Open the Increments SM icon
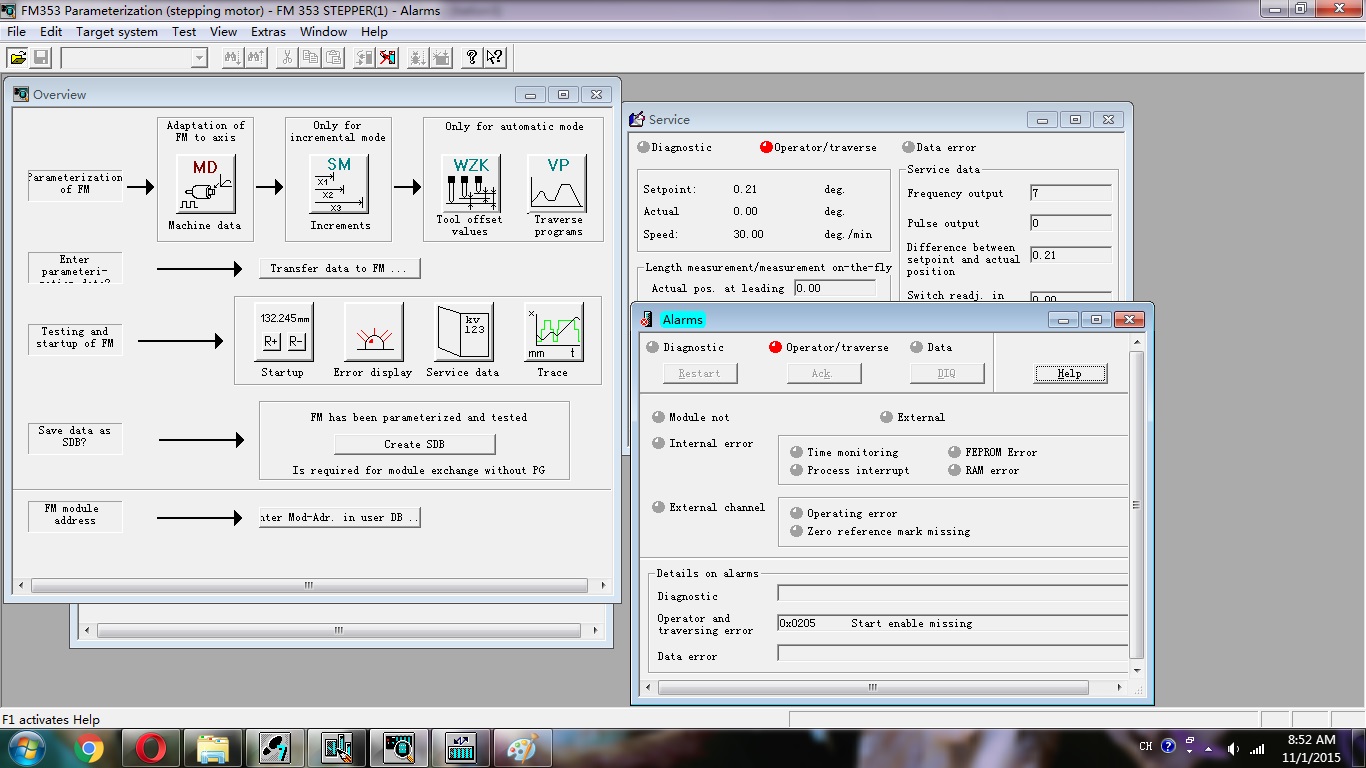Viewport: 1366px width, 768px height. coord(339,184)
